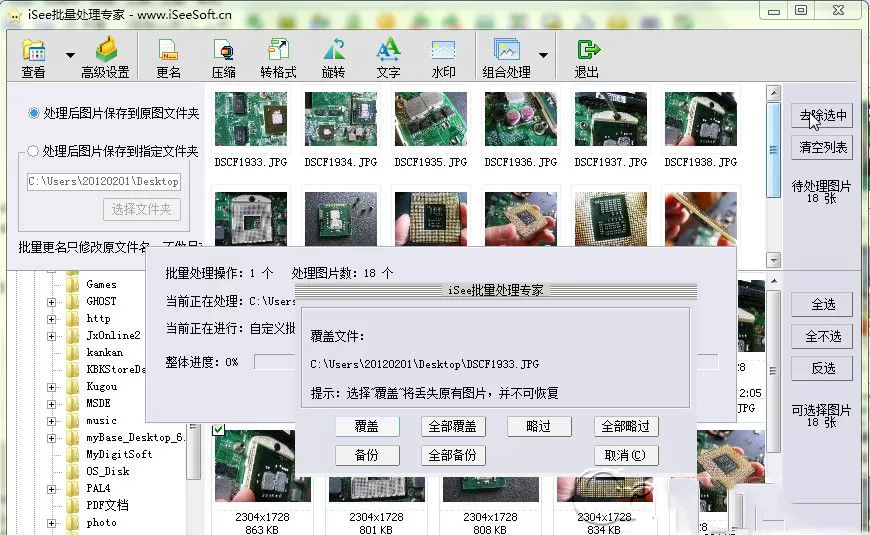The height and width of the screenshot is (535, 870).
Task: Click the pending images list scrollbar thumb
Action: 773,150
